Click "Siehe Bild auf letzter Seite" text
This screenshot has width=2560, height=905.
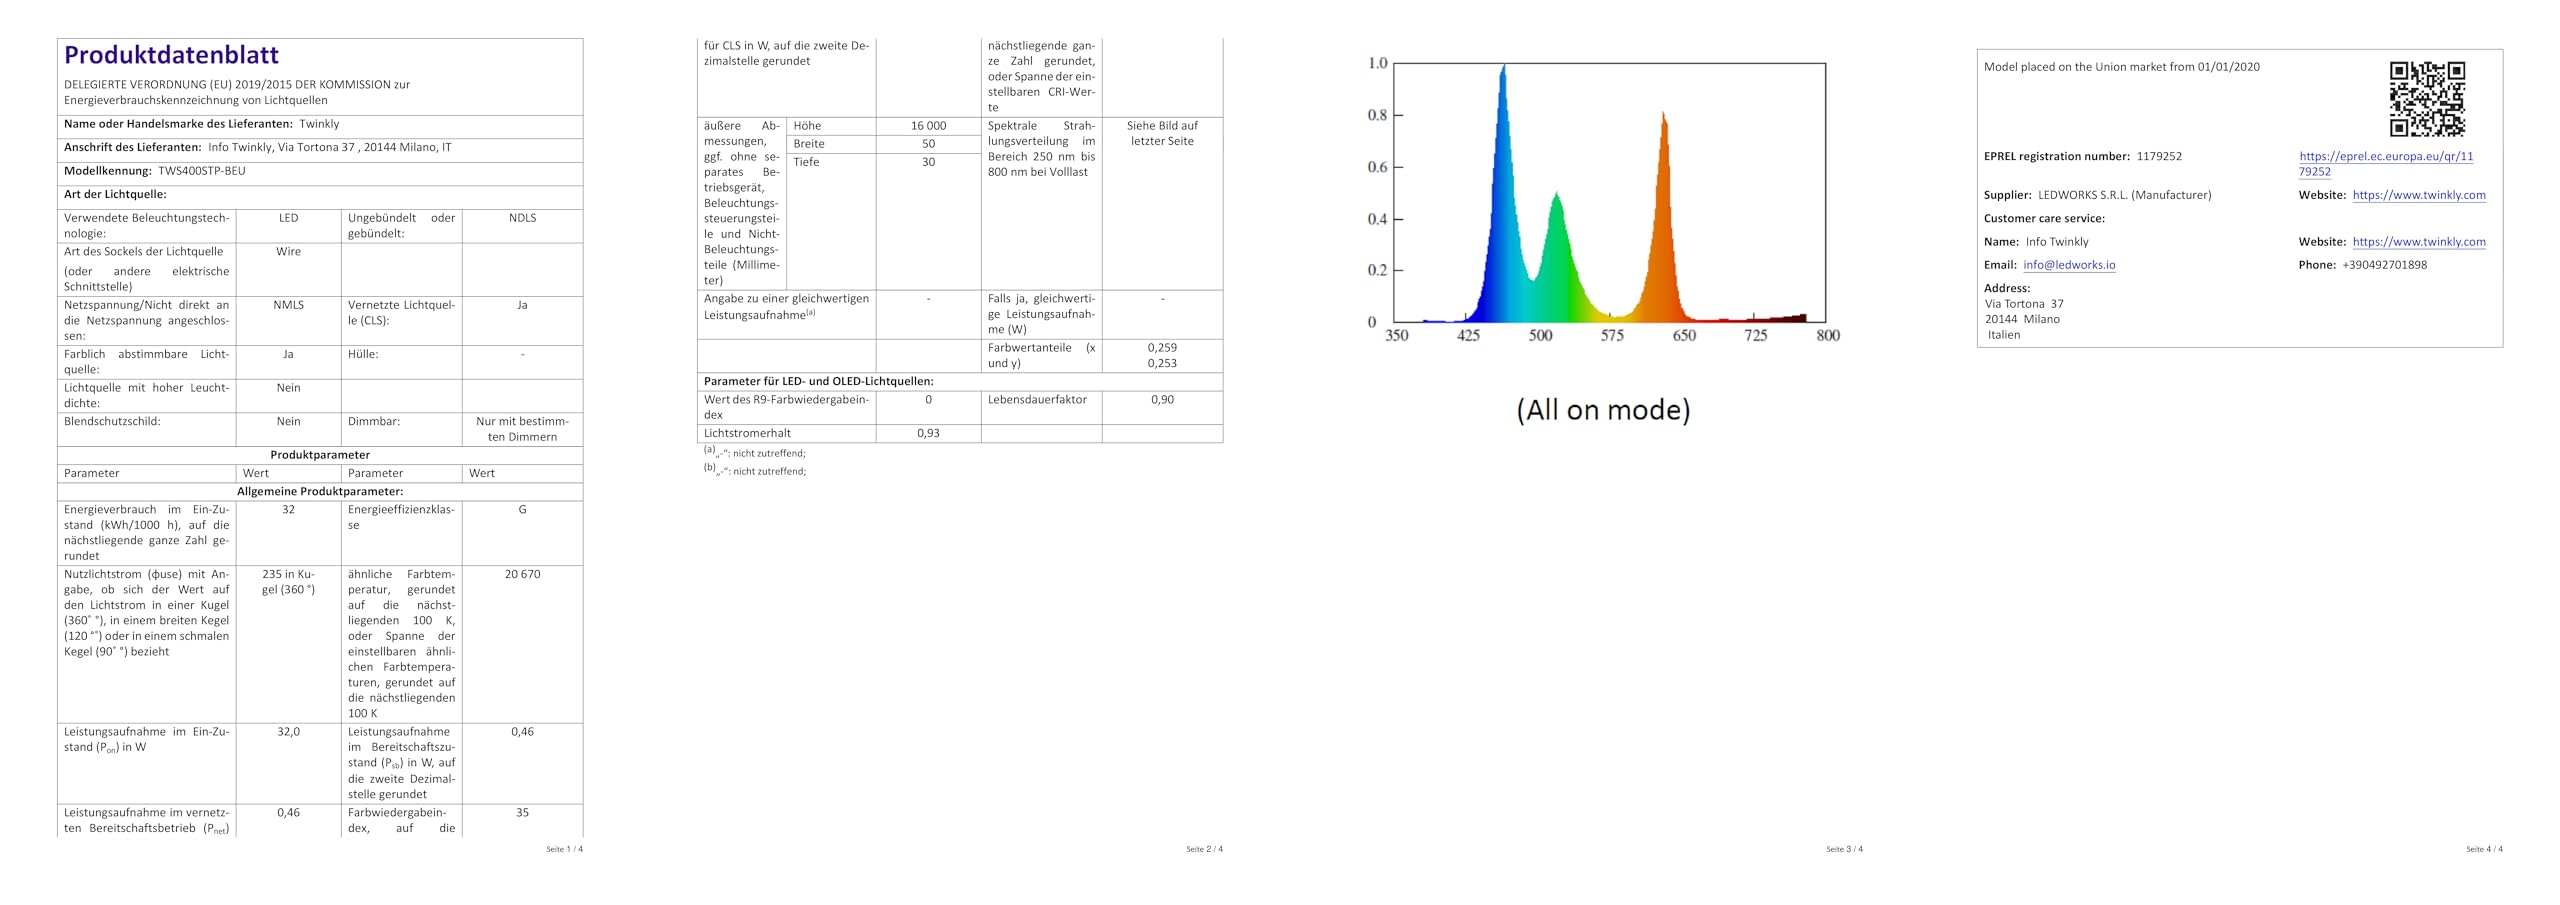(x=1162, y=133)
